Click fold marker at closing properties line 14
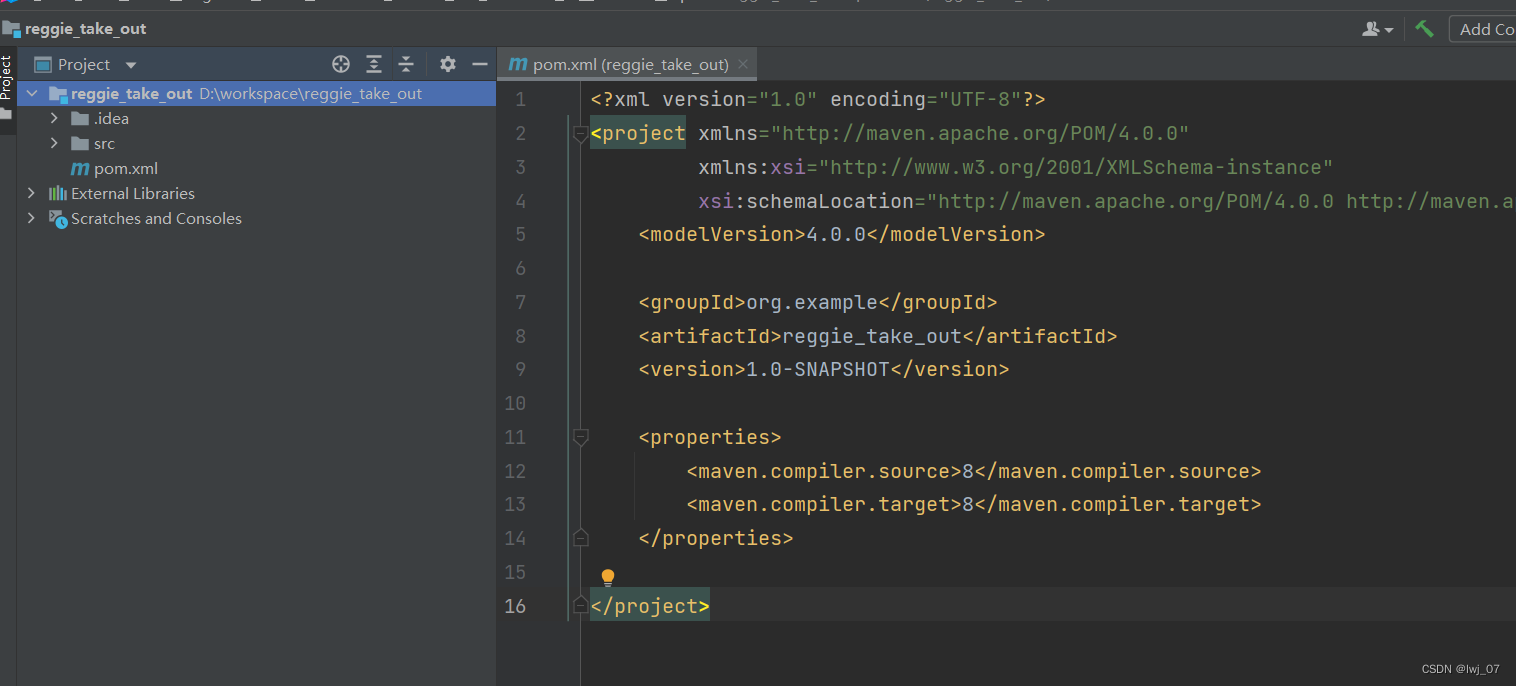Viewport: 1516px width, 686px height. click(x=580, y=538)
